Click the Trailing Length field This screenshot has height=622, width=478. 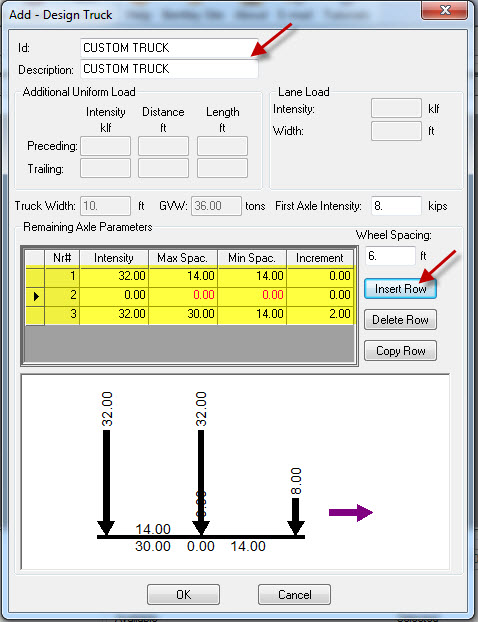[x=222, y=168]
